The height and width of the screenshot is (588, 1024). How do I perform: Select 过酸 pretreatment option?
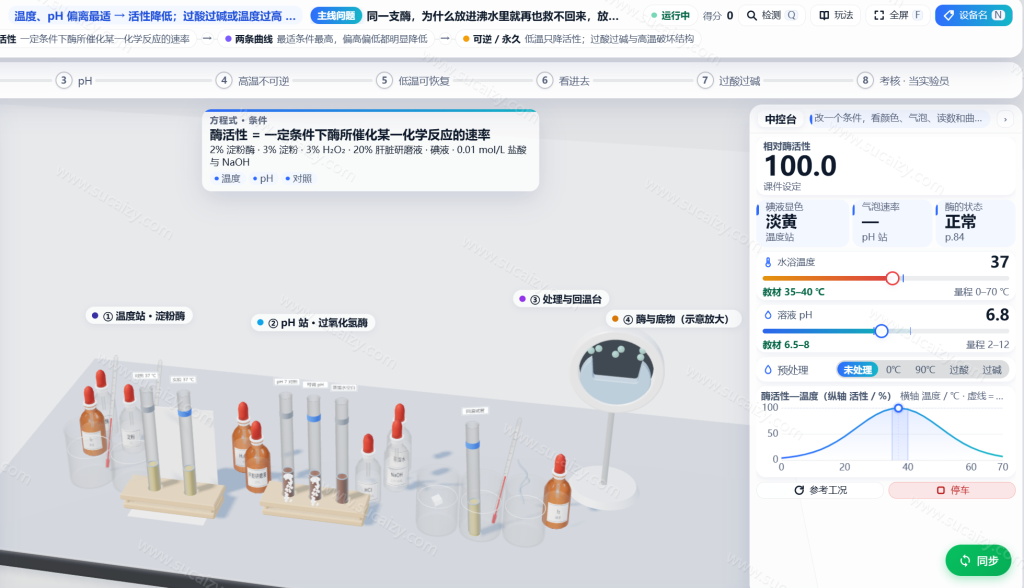coord(959,370)
